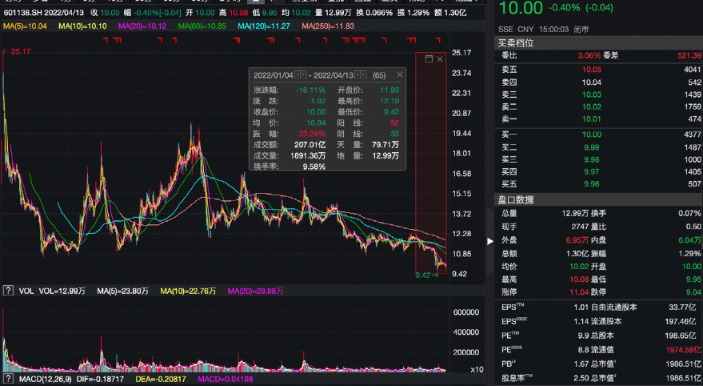This screenshot has height=386, width=703.
Task: Select the MA(20)=10.12 indicator label
Action: click(x=142, y=26)
